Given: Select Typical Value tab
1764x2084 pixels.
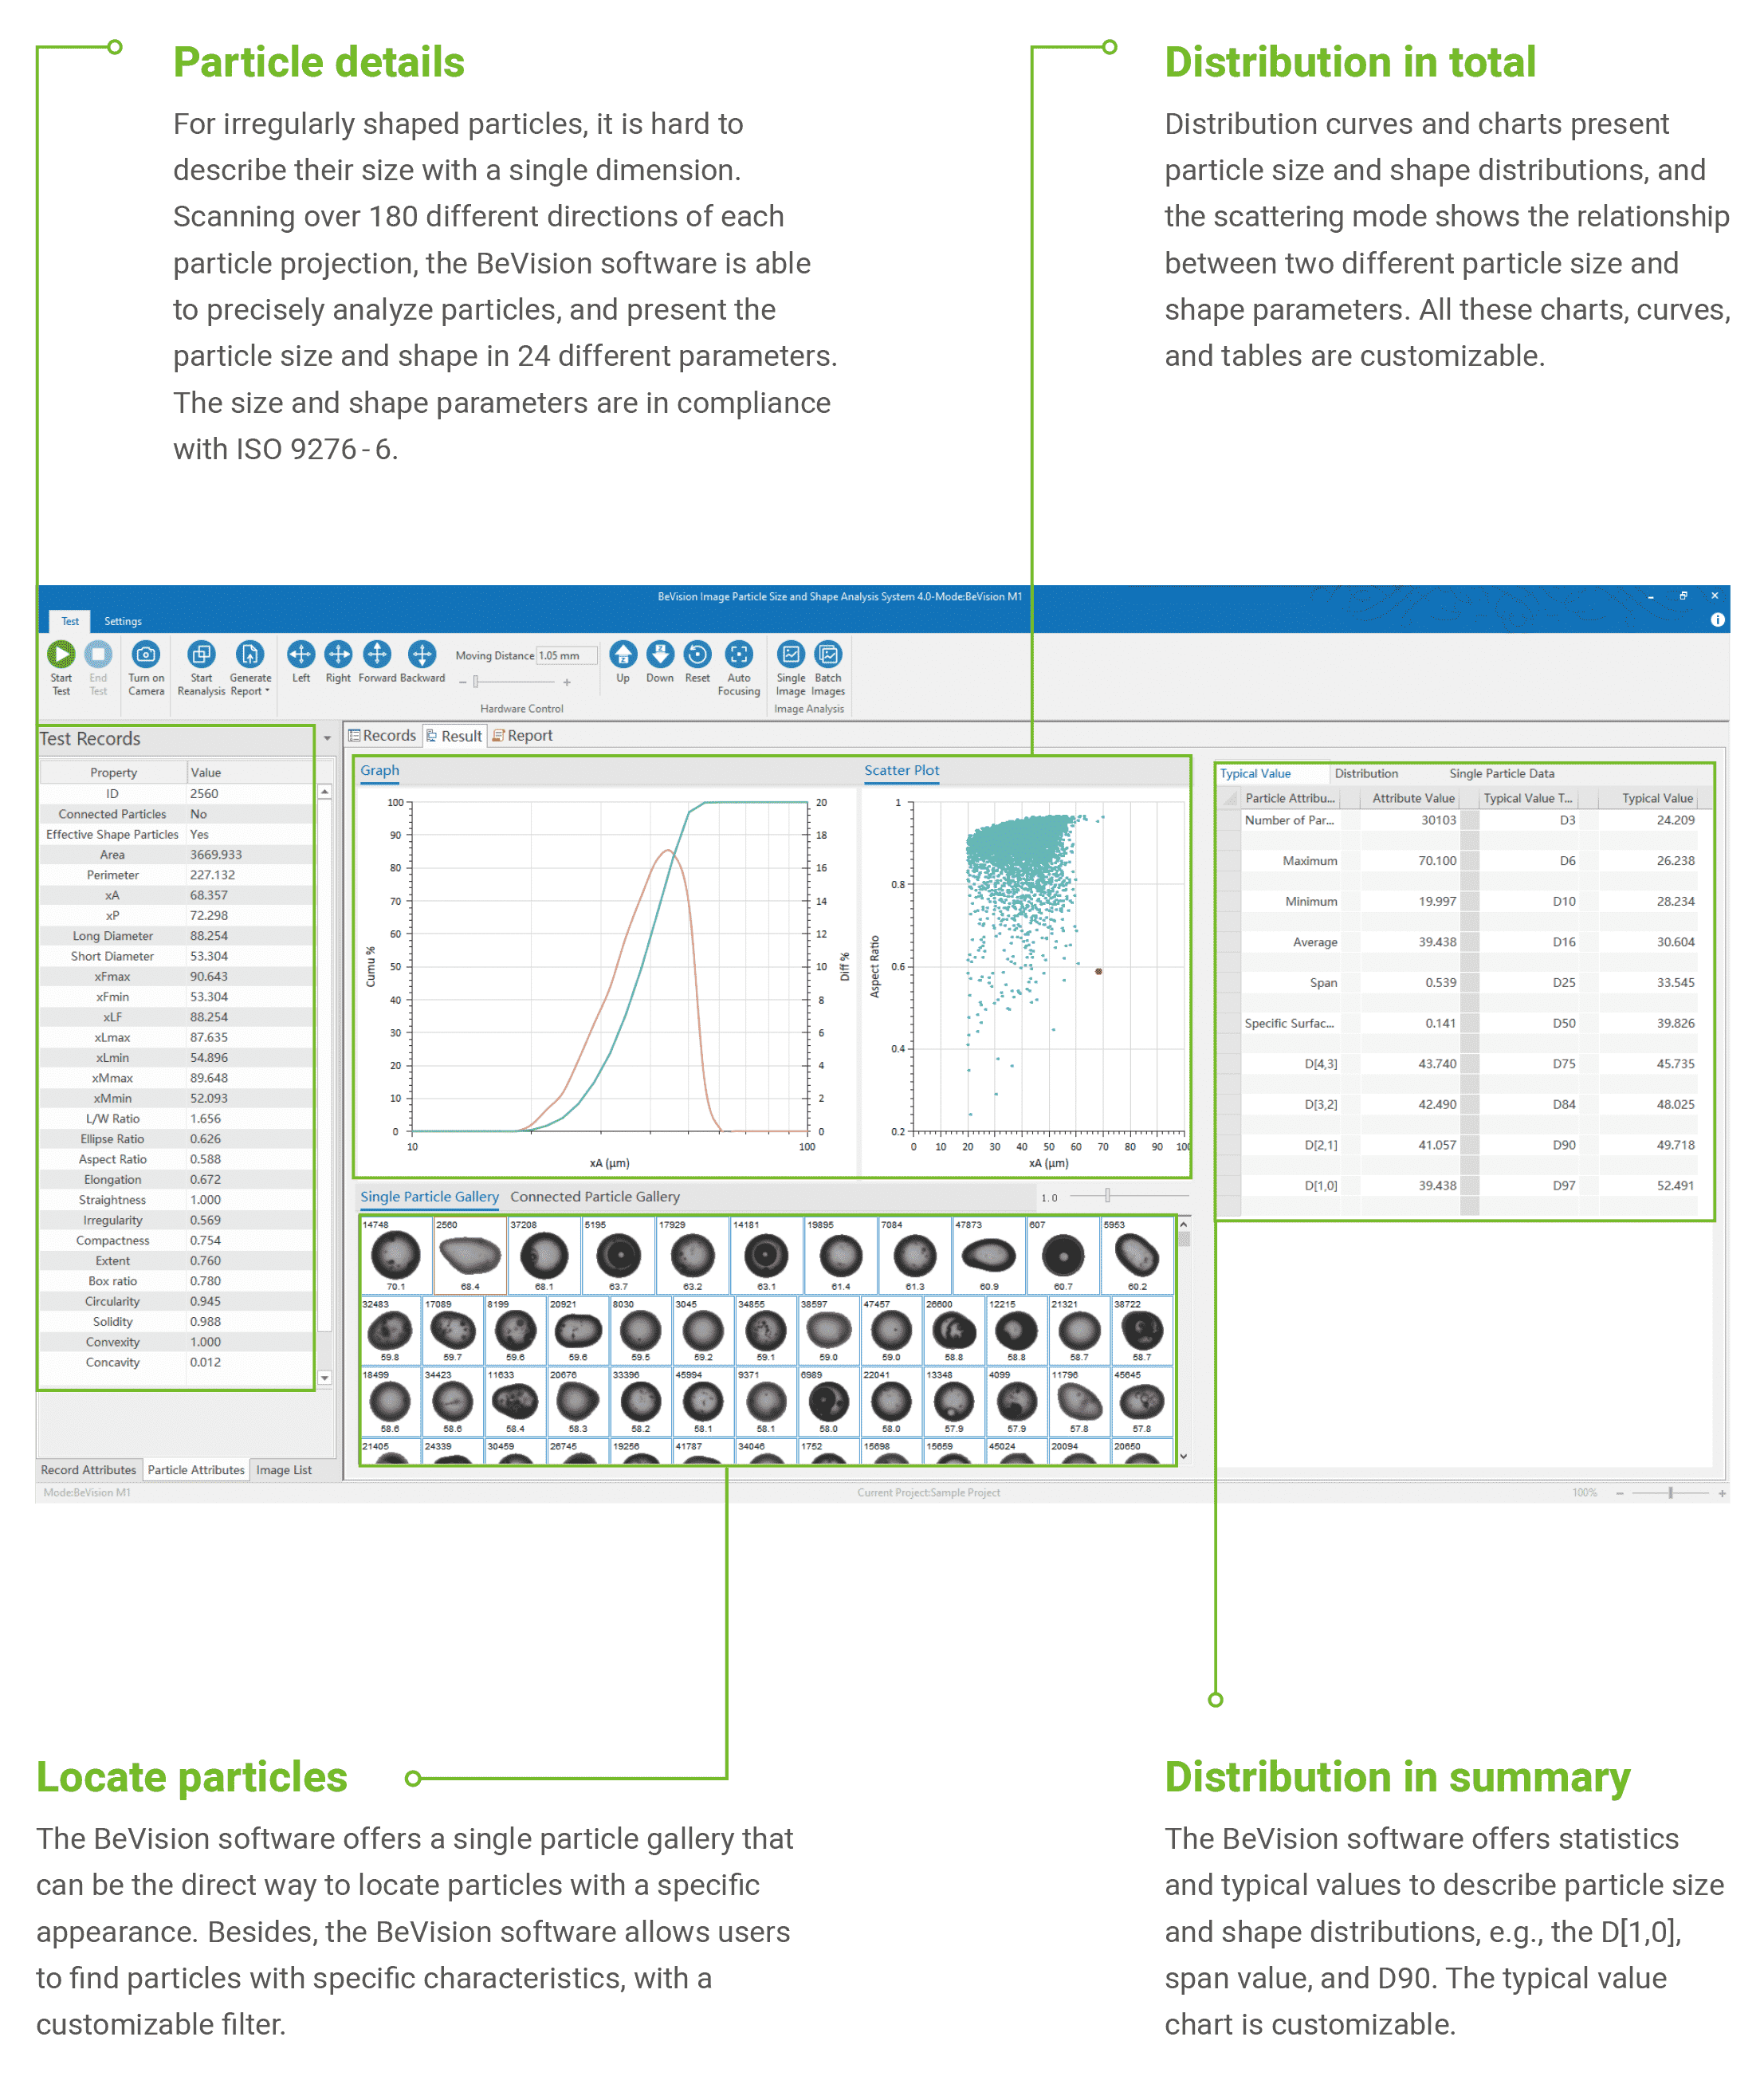Looking at the screenshot, I should tap(1255, 774).
